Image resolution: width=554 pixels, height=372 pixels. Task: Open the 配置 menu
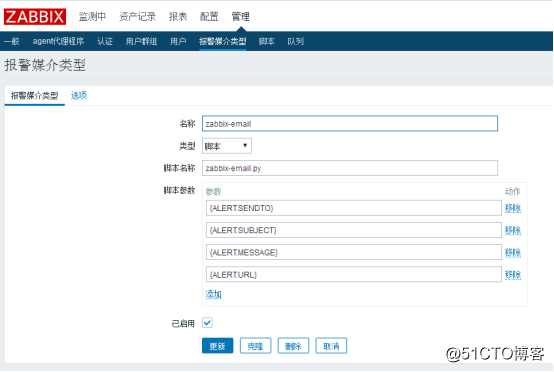pyautogui.click(x=209, y=17)
